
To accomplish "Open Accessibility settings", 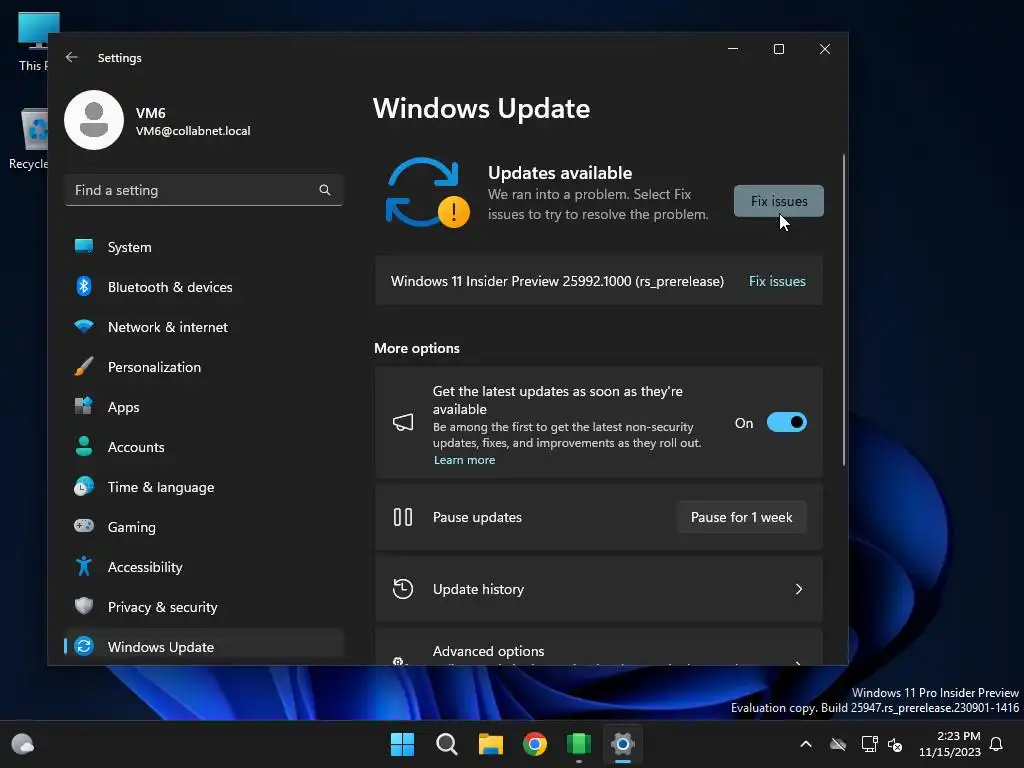I will pos(204,567).
